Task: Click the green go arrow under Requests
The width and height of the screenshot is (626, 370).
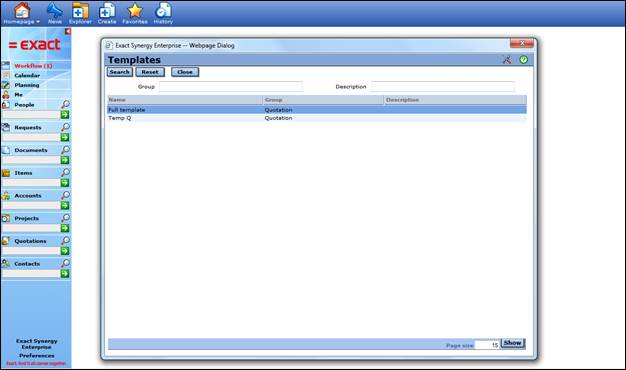Action: 65,137
